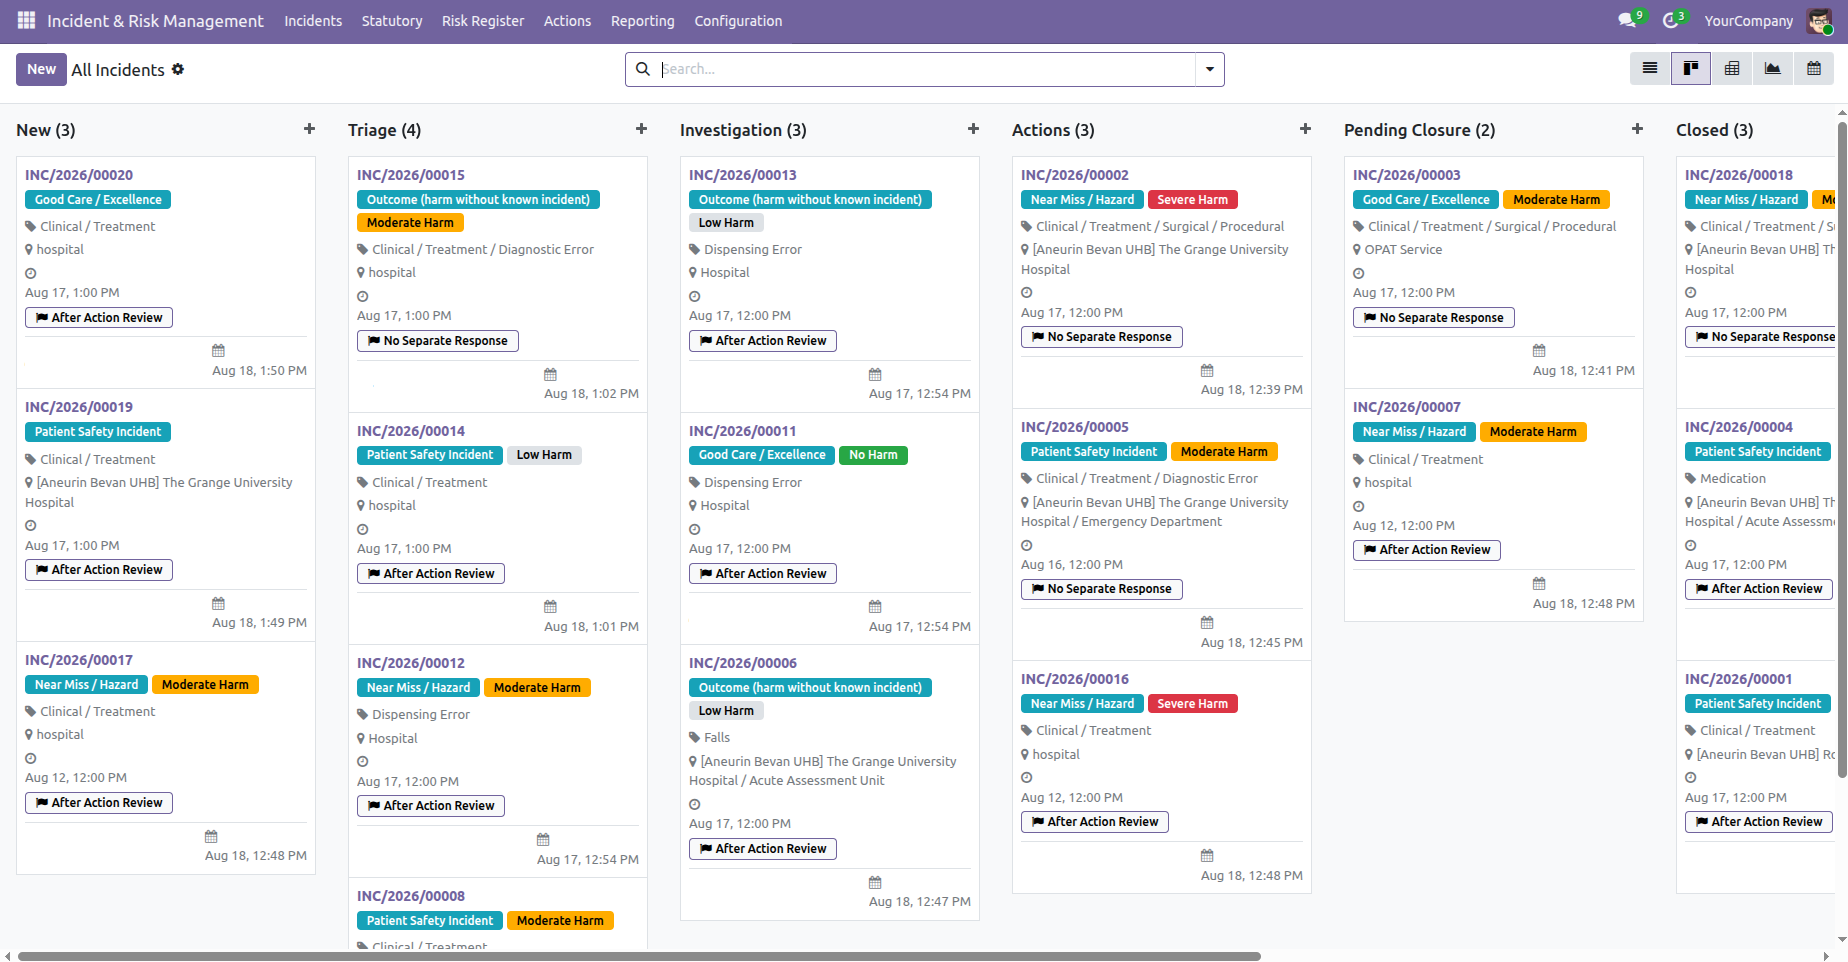
Task: Open the main apps grid menu
Action: click(x=27, y=20)
